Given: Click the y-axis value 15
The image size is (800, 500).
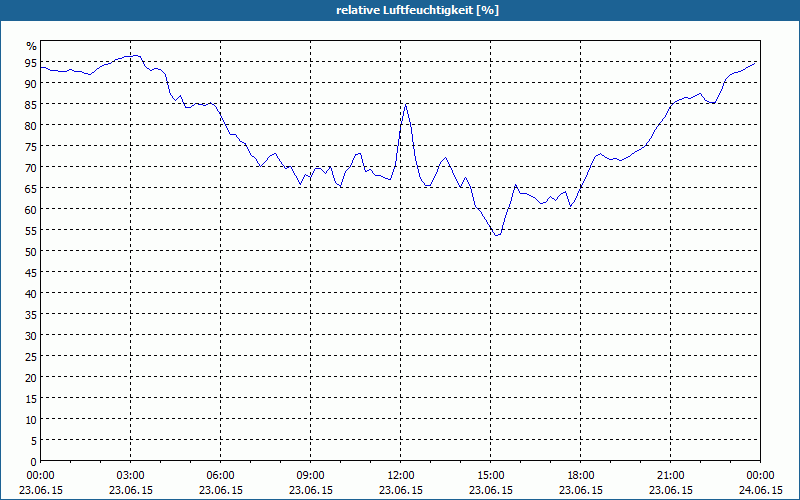Looking at the screenshot, I should 31,398.
